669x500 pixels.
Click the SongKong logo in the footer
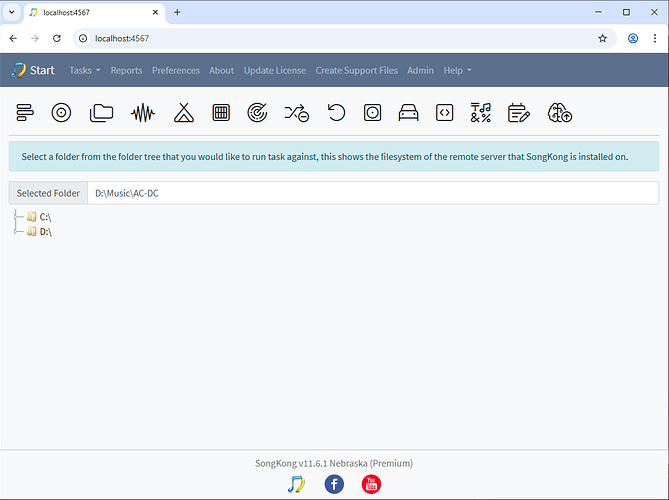pyautogui.click(x=297, y=484)
